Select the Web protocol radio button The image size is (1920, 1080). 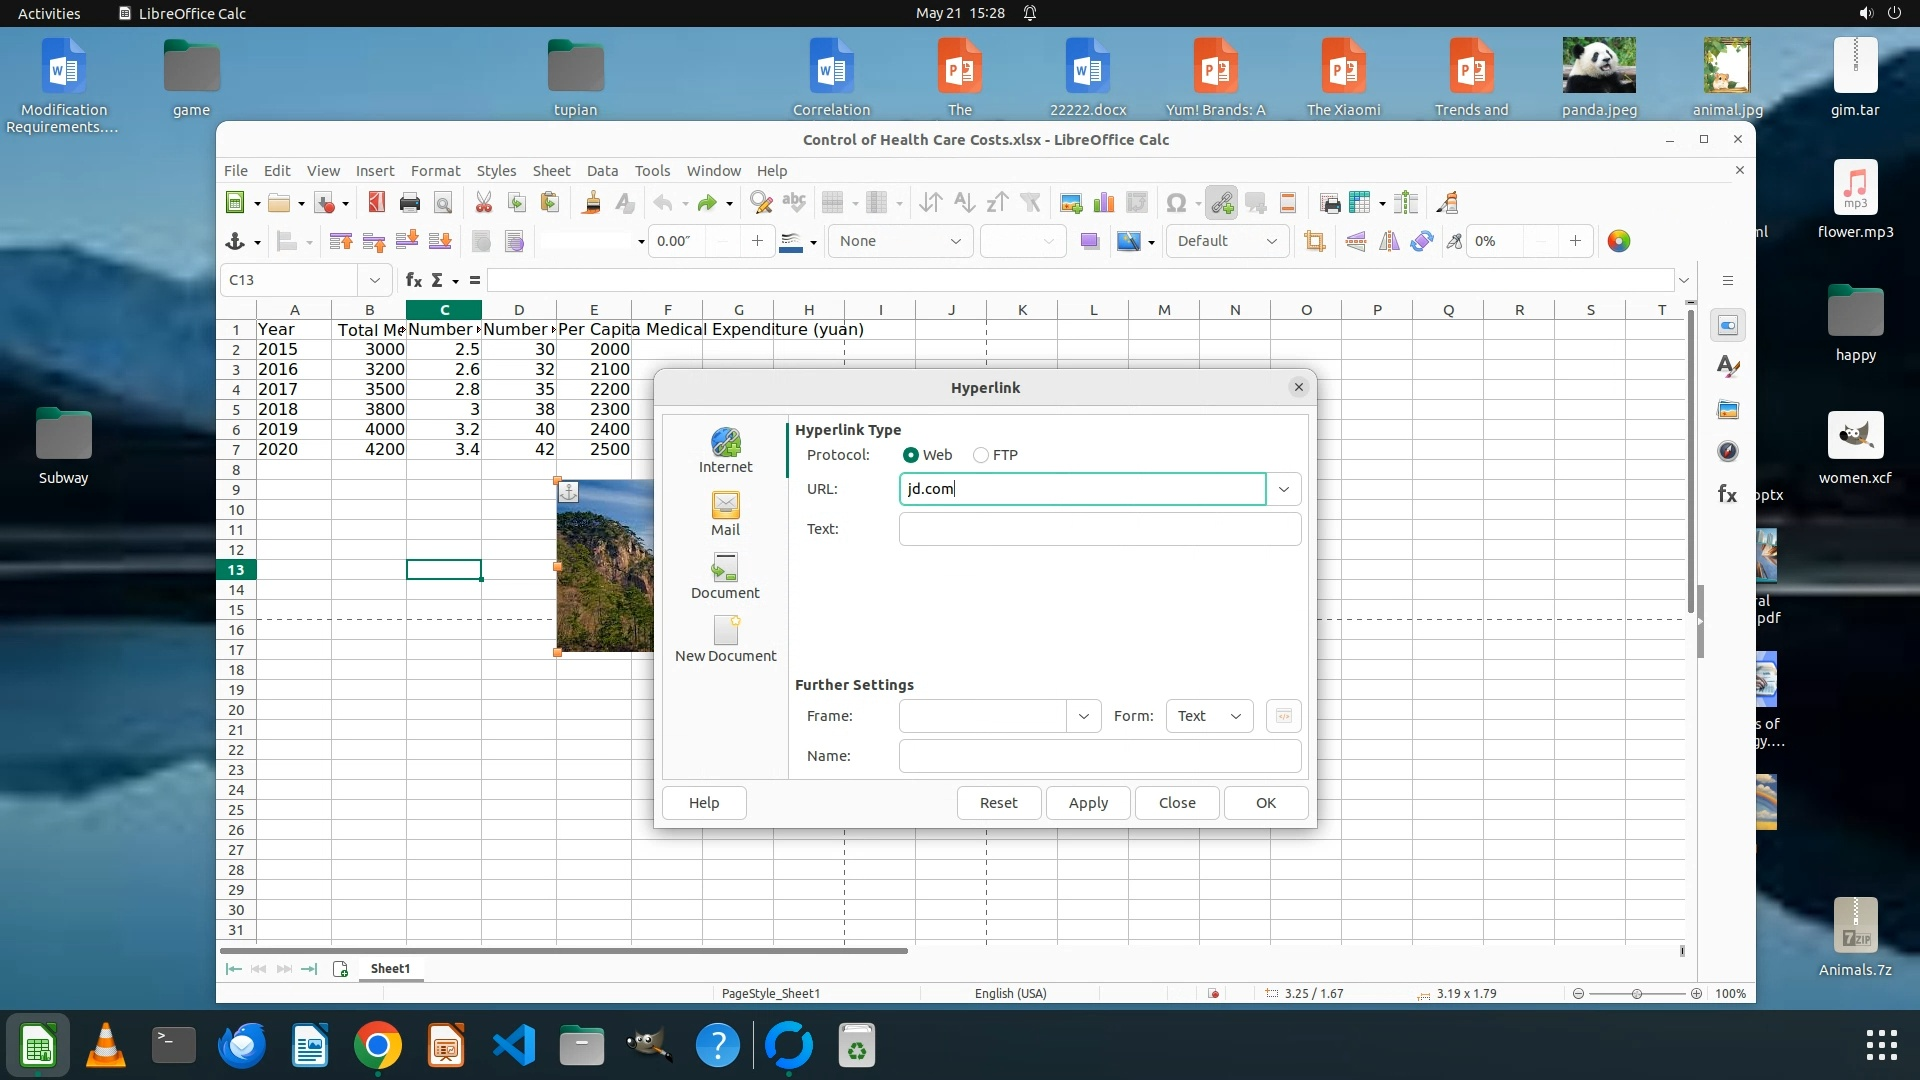(x=911, y=455)
